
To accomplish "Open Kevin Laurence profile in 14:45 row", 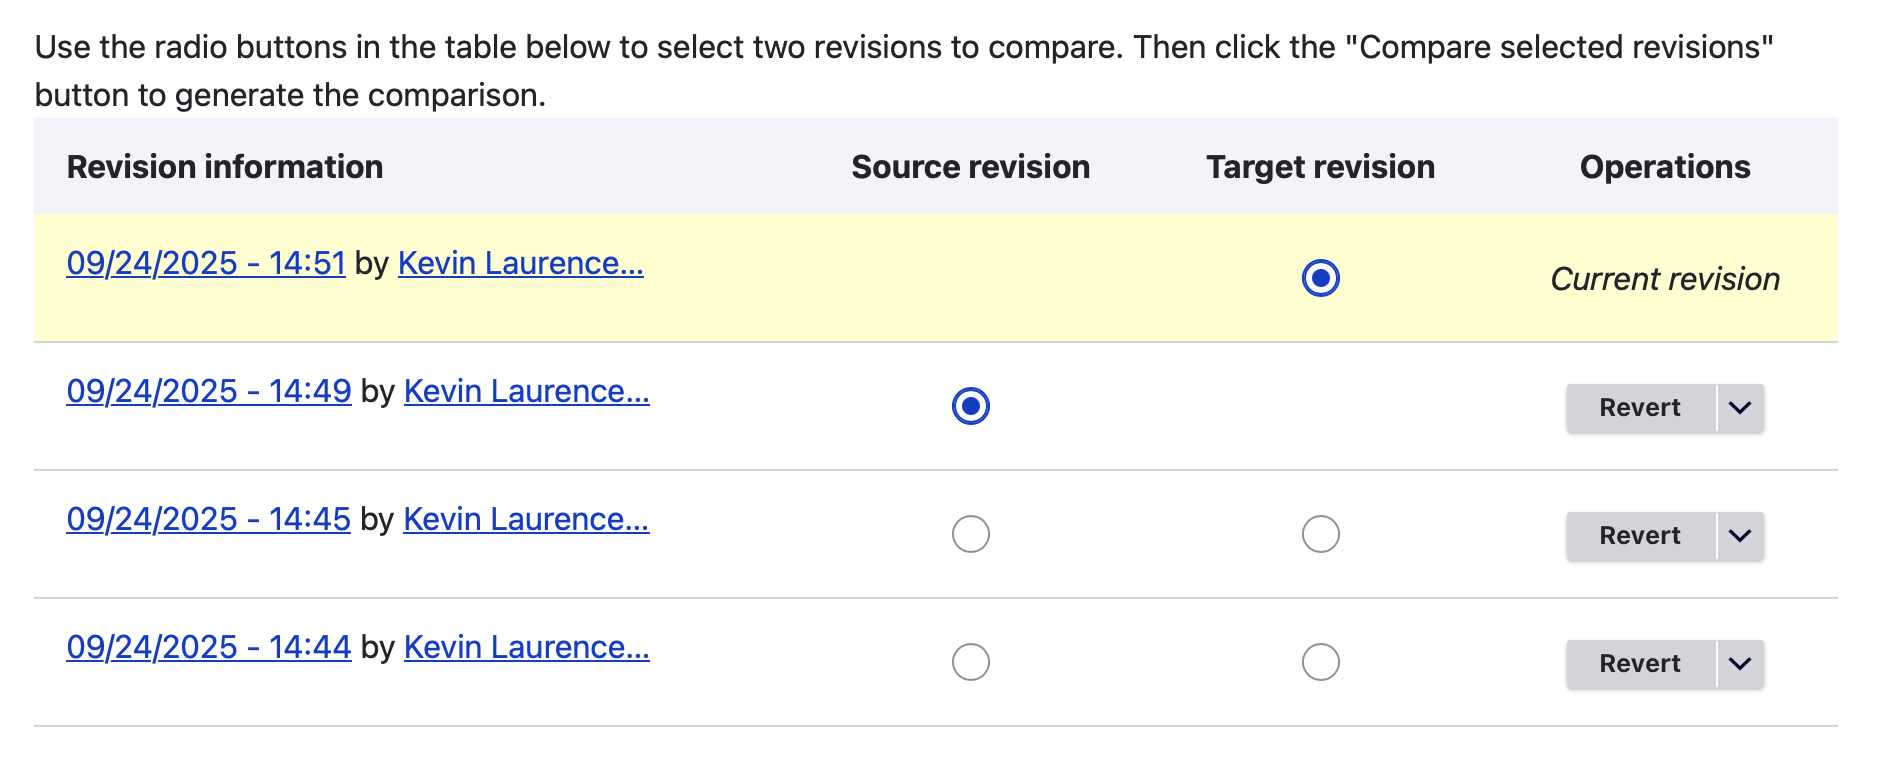I will click(526, 519).
